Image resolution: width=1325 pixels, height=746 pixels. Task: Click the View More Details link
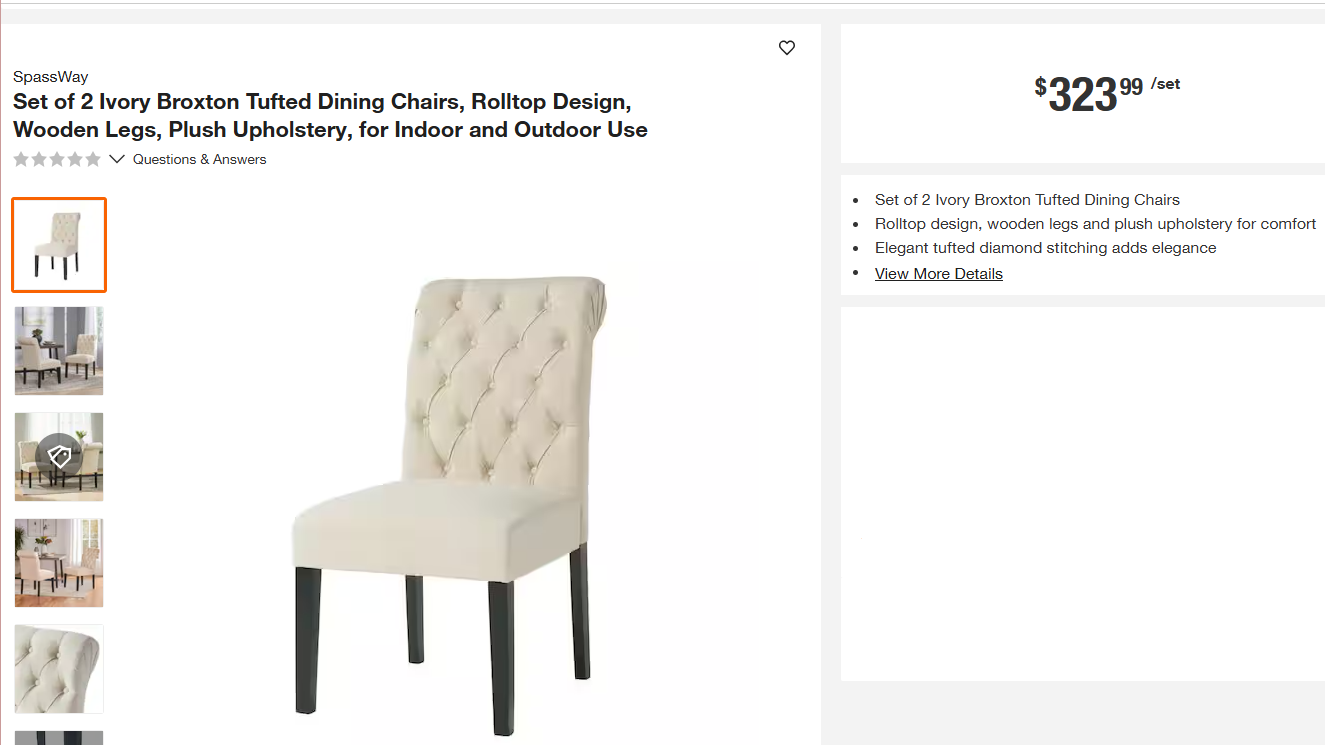point(938,274)
